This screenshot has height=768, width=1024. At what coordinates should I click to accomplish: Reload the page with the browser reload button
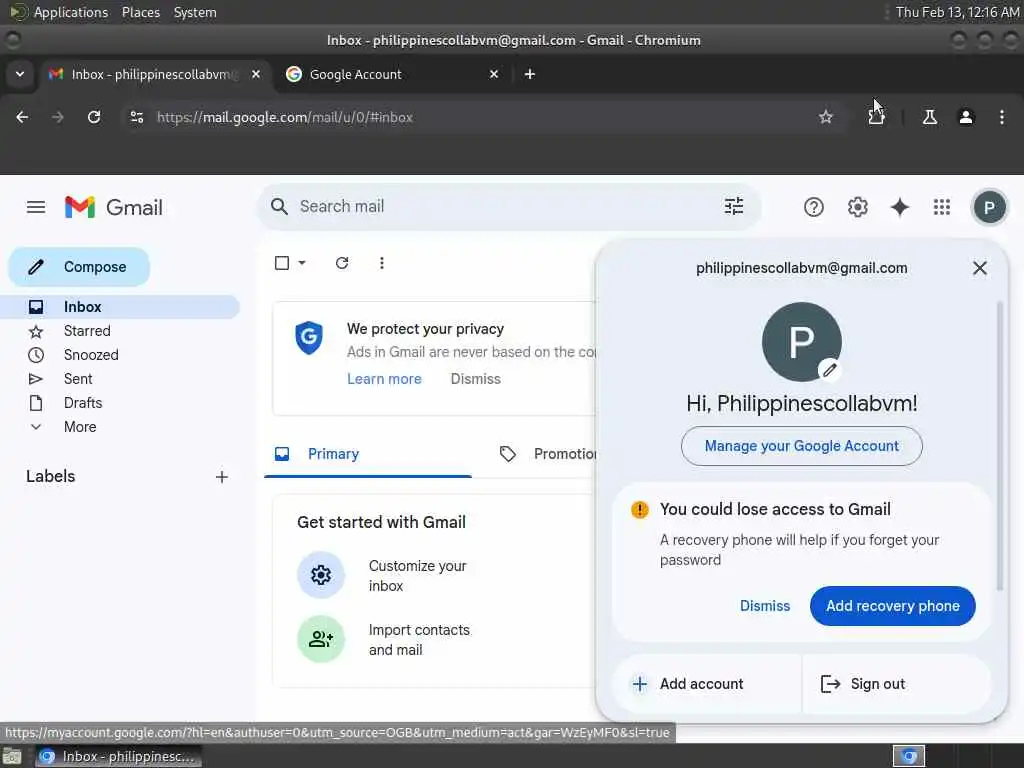94,117
